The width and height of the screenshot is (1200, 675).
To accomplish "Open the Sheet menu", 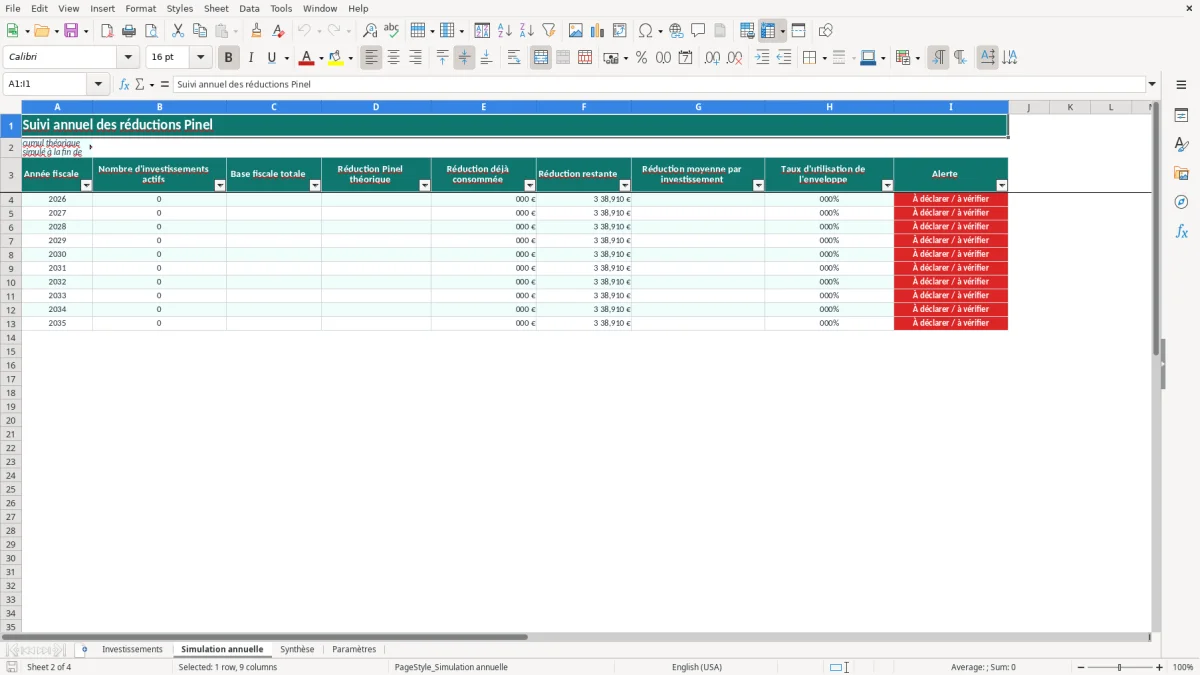I will (x=216, y=8).
